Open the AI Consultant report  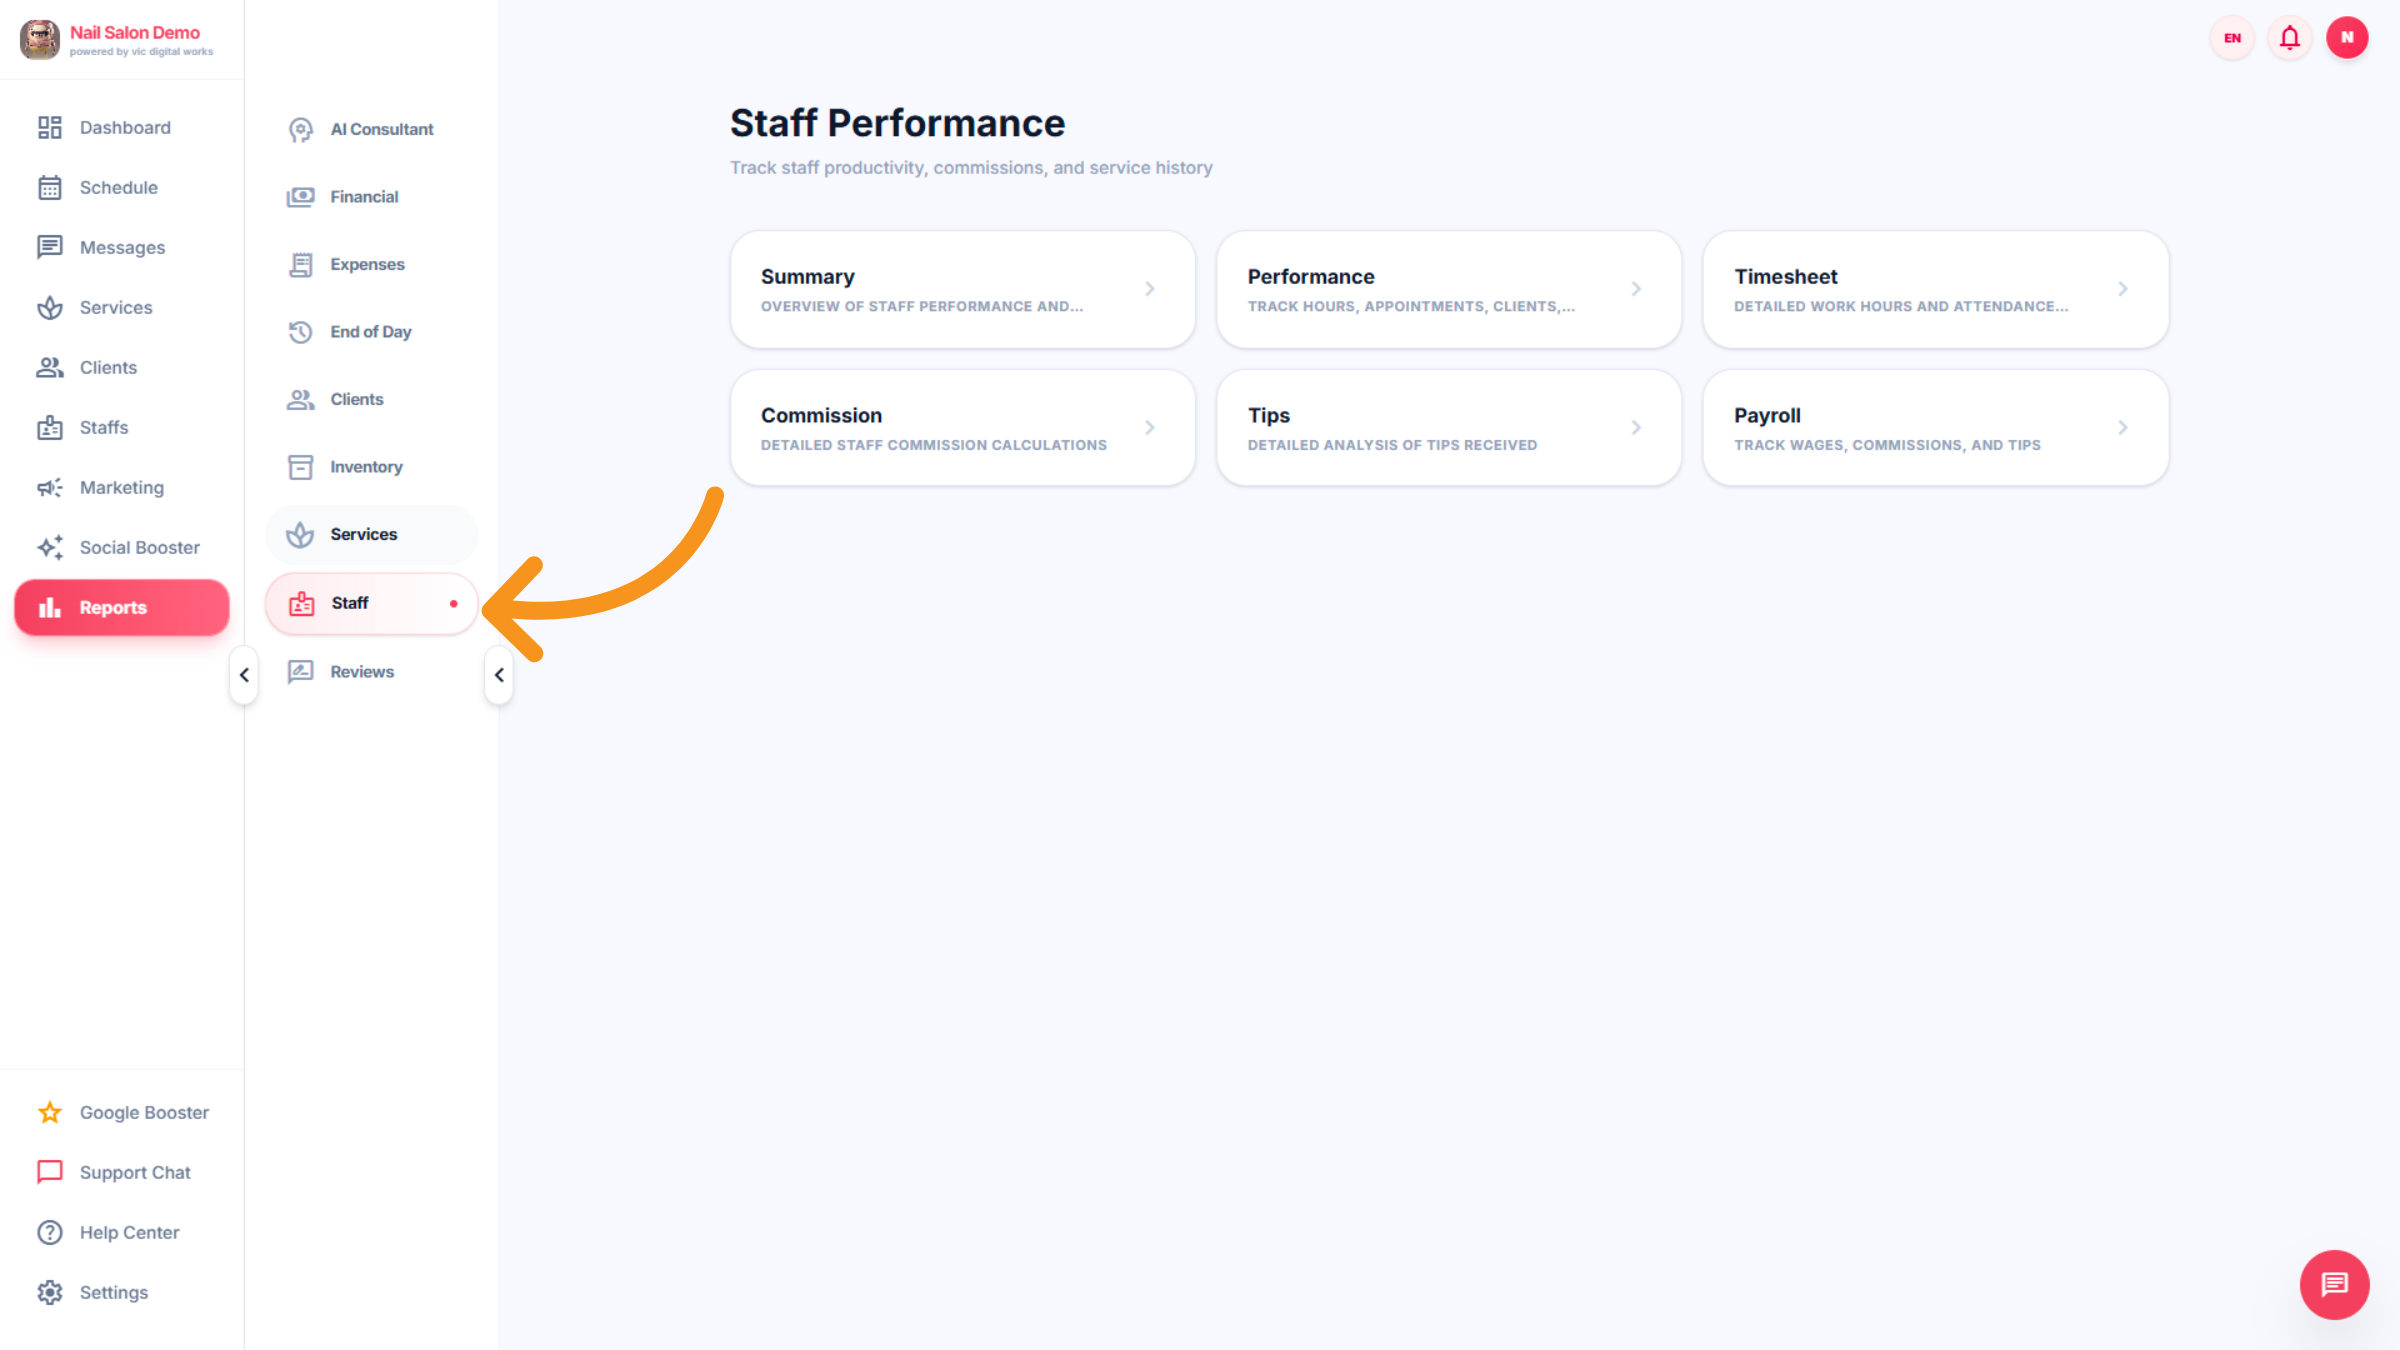click(381, 129)
